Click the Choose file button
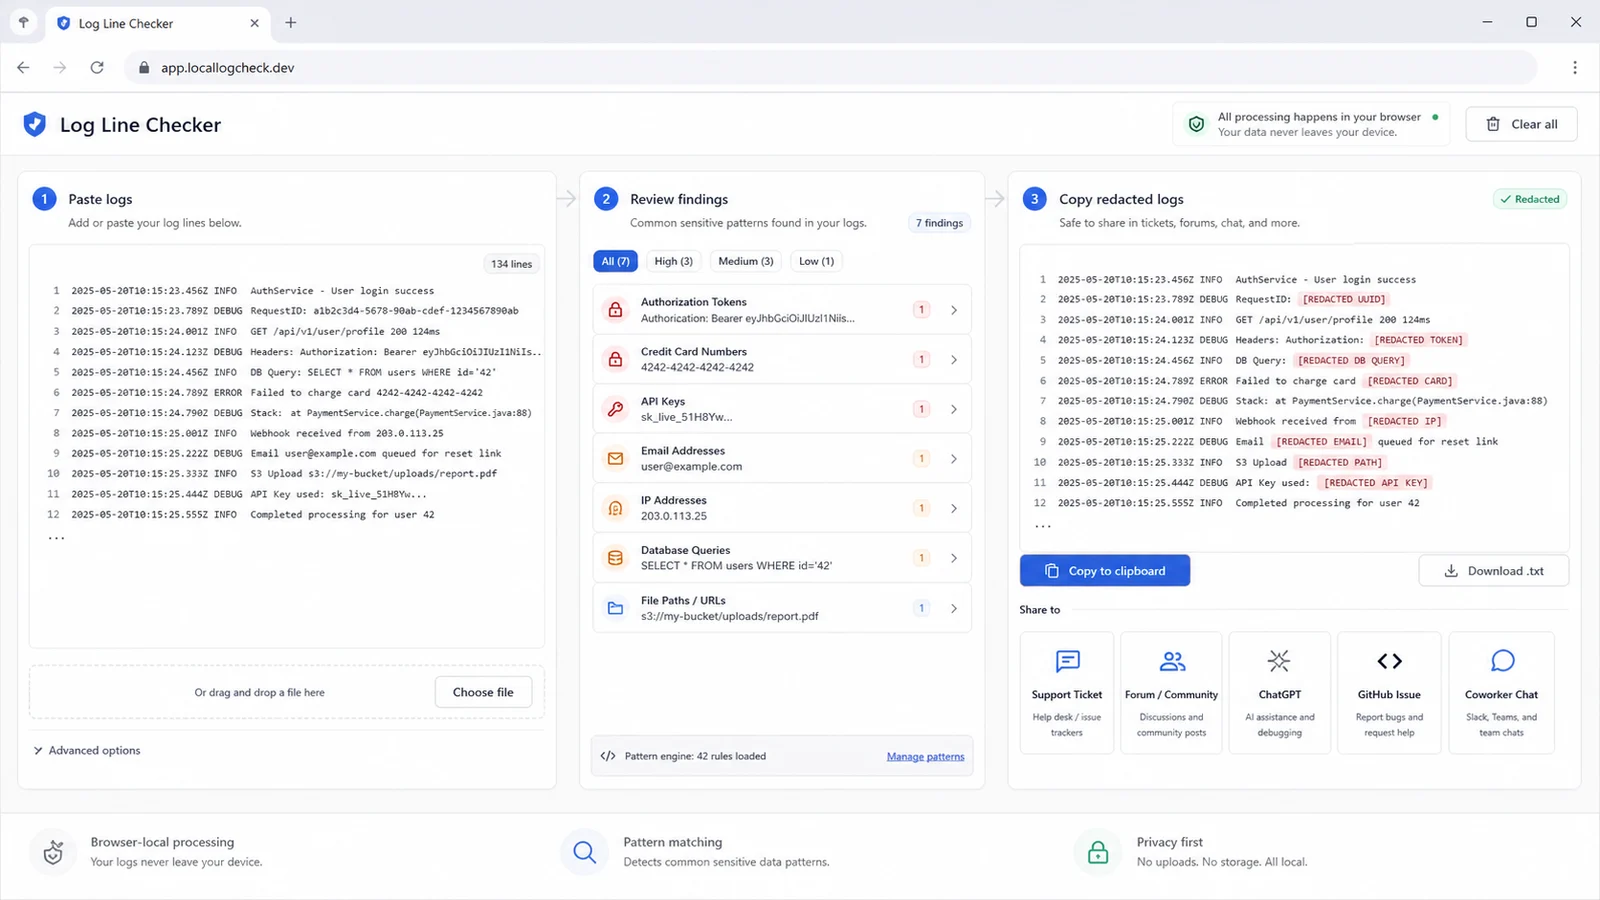 tap(483, 692)
